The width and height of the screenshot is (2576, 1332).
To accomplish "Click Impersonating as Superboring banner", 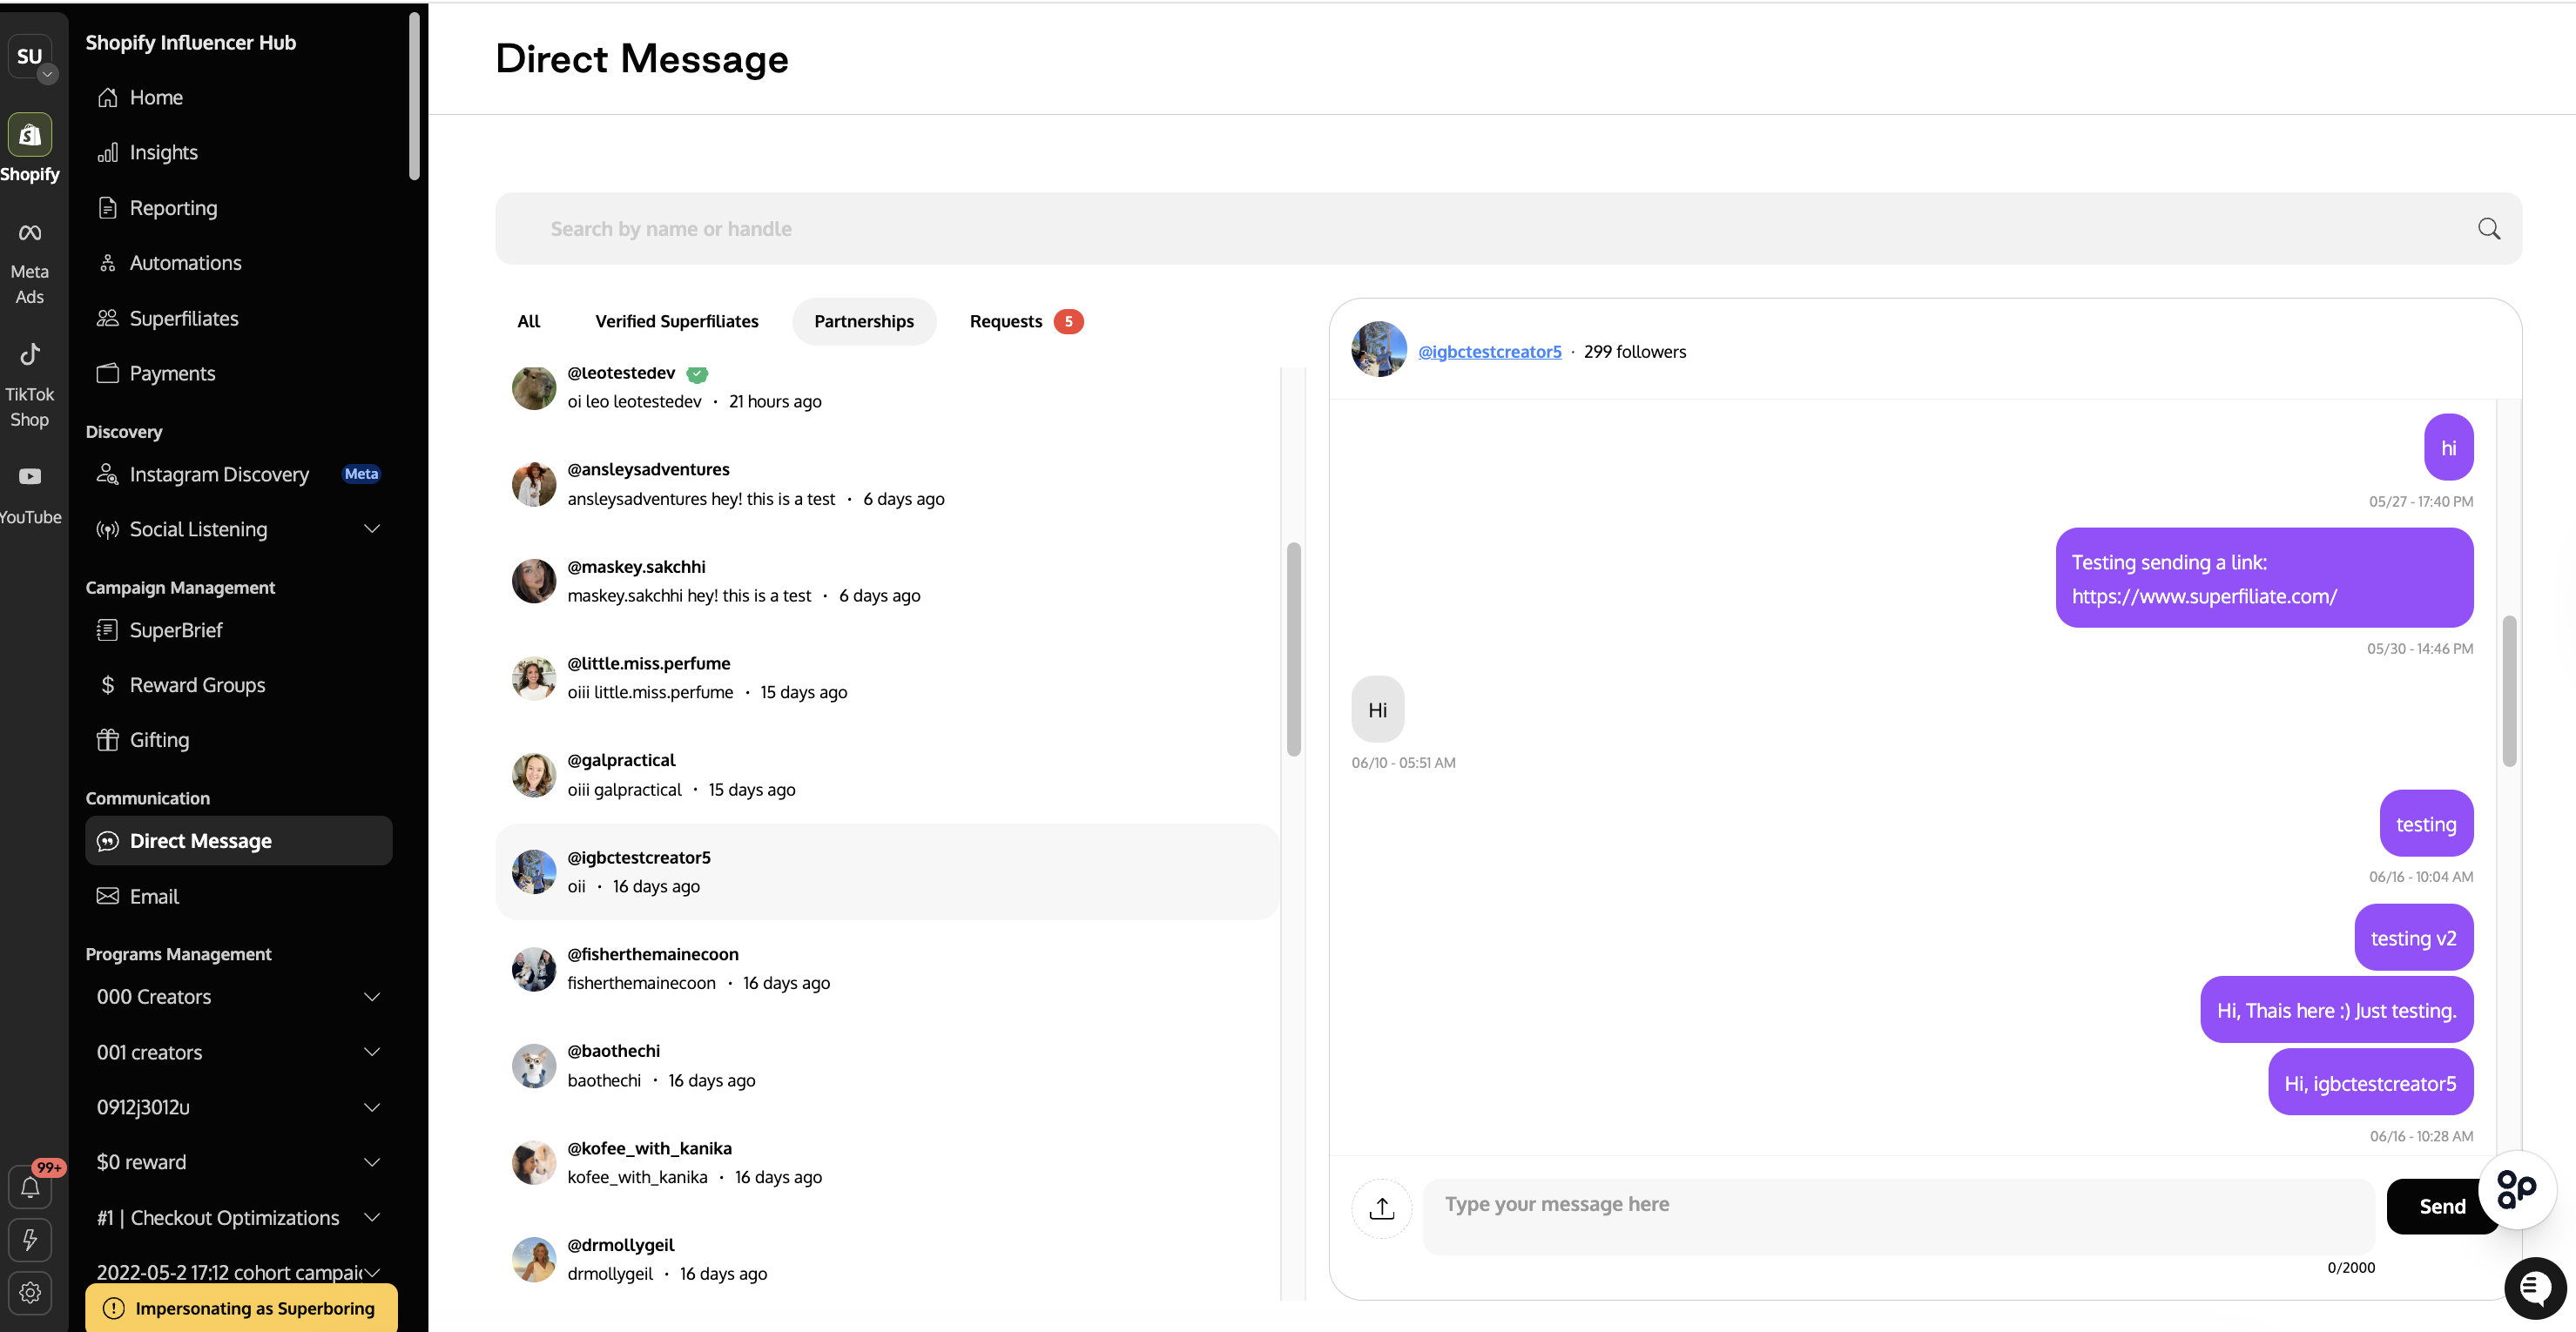I will [x=241, y=1308].
